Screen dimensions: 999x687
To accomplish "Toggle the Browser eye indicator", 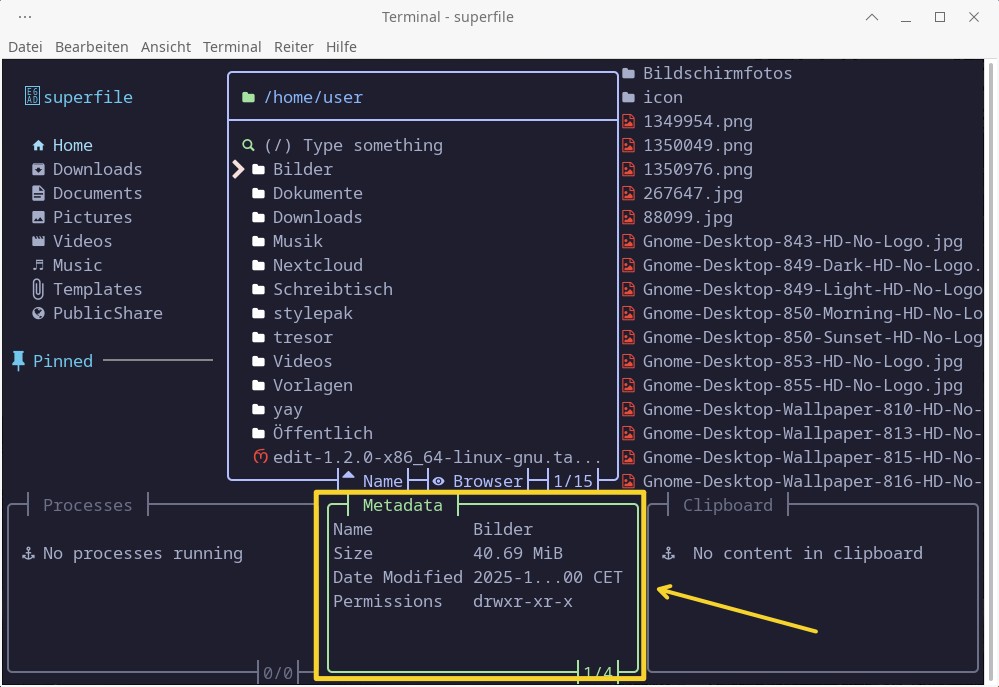I will pyautogui.click(x=438, y=481).
